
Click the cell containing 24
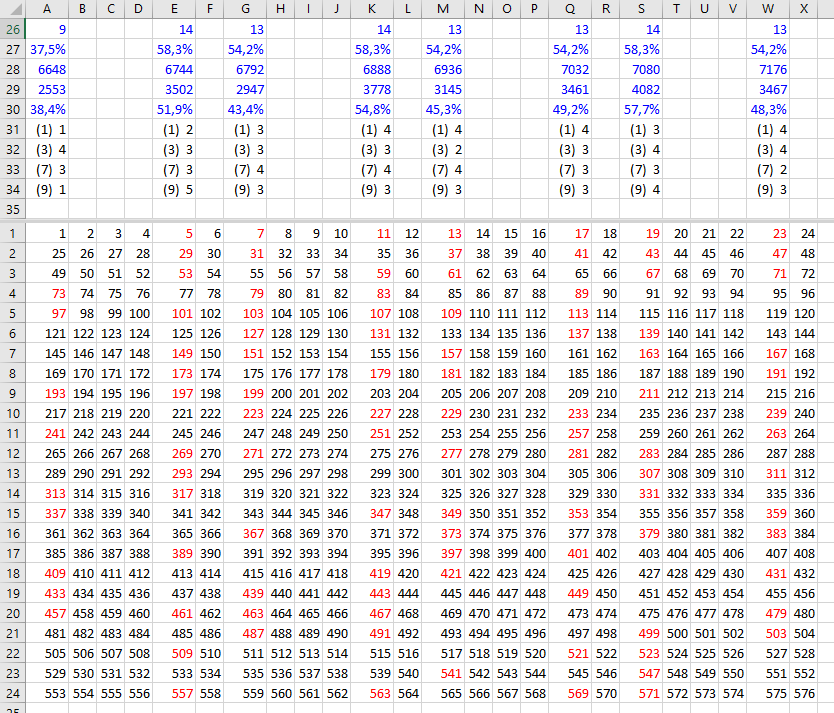pyautogui.click(x=804, y=233)
